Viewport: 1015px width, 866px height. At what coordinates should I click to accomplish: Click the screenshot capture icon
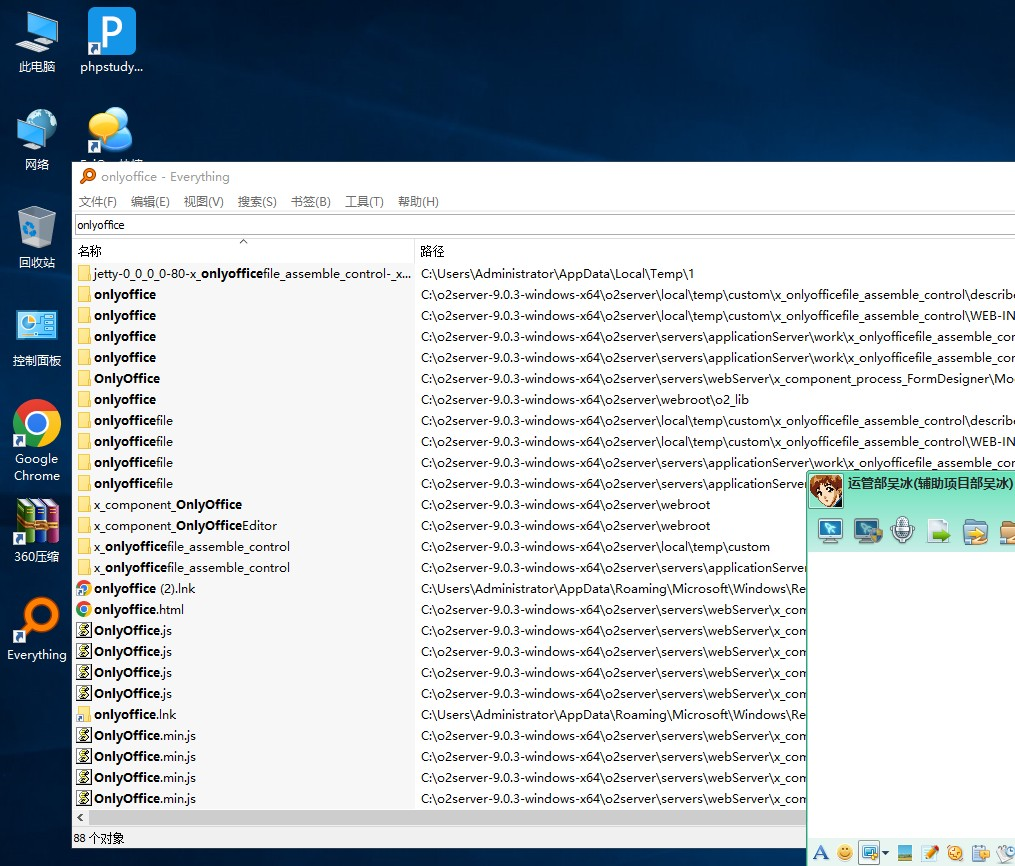pos(868,853)
